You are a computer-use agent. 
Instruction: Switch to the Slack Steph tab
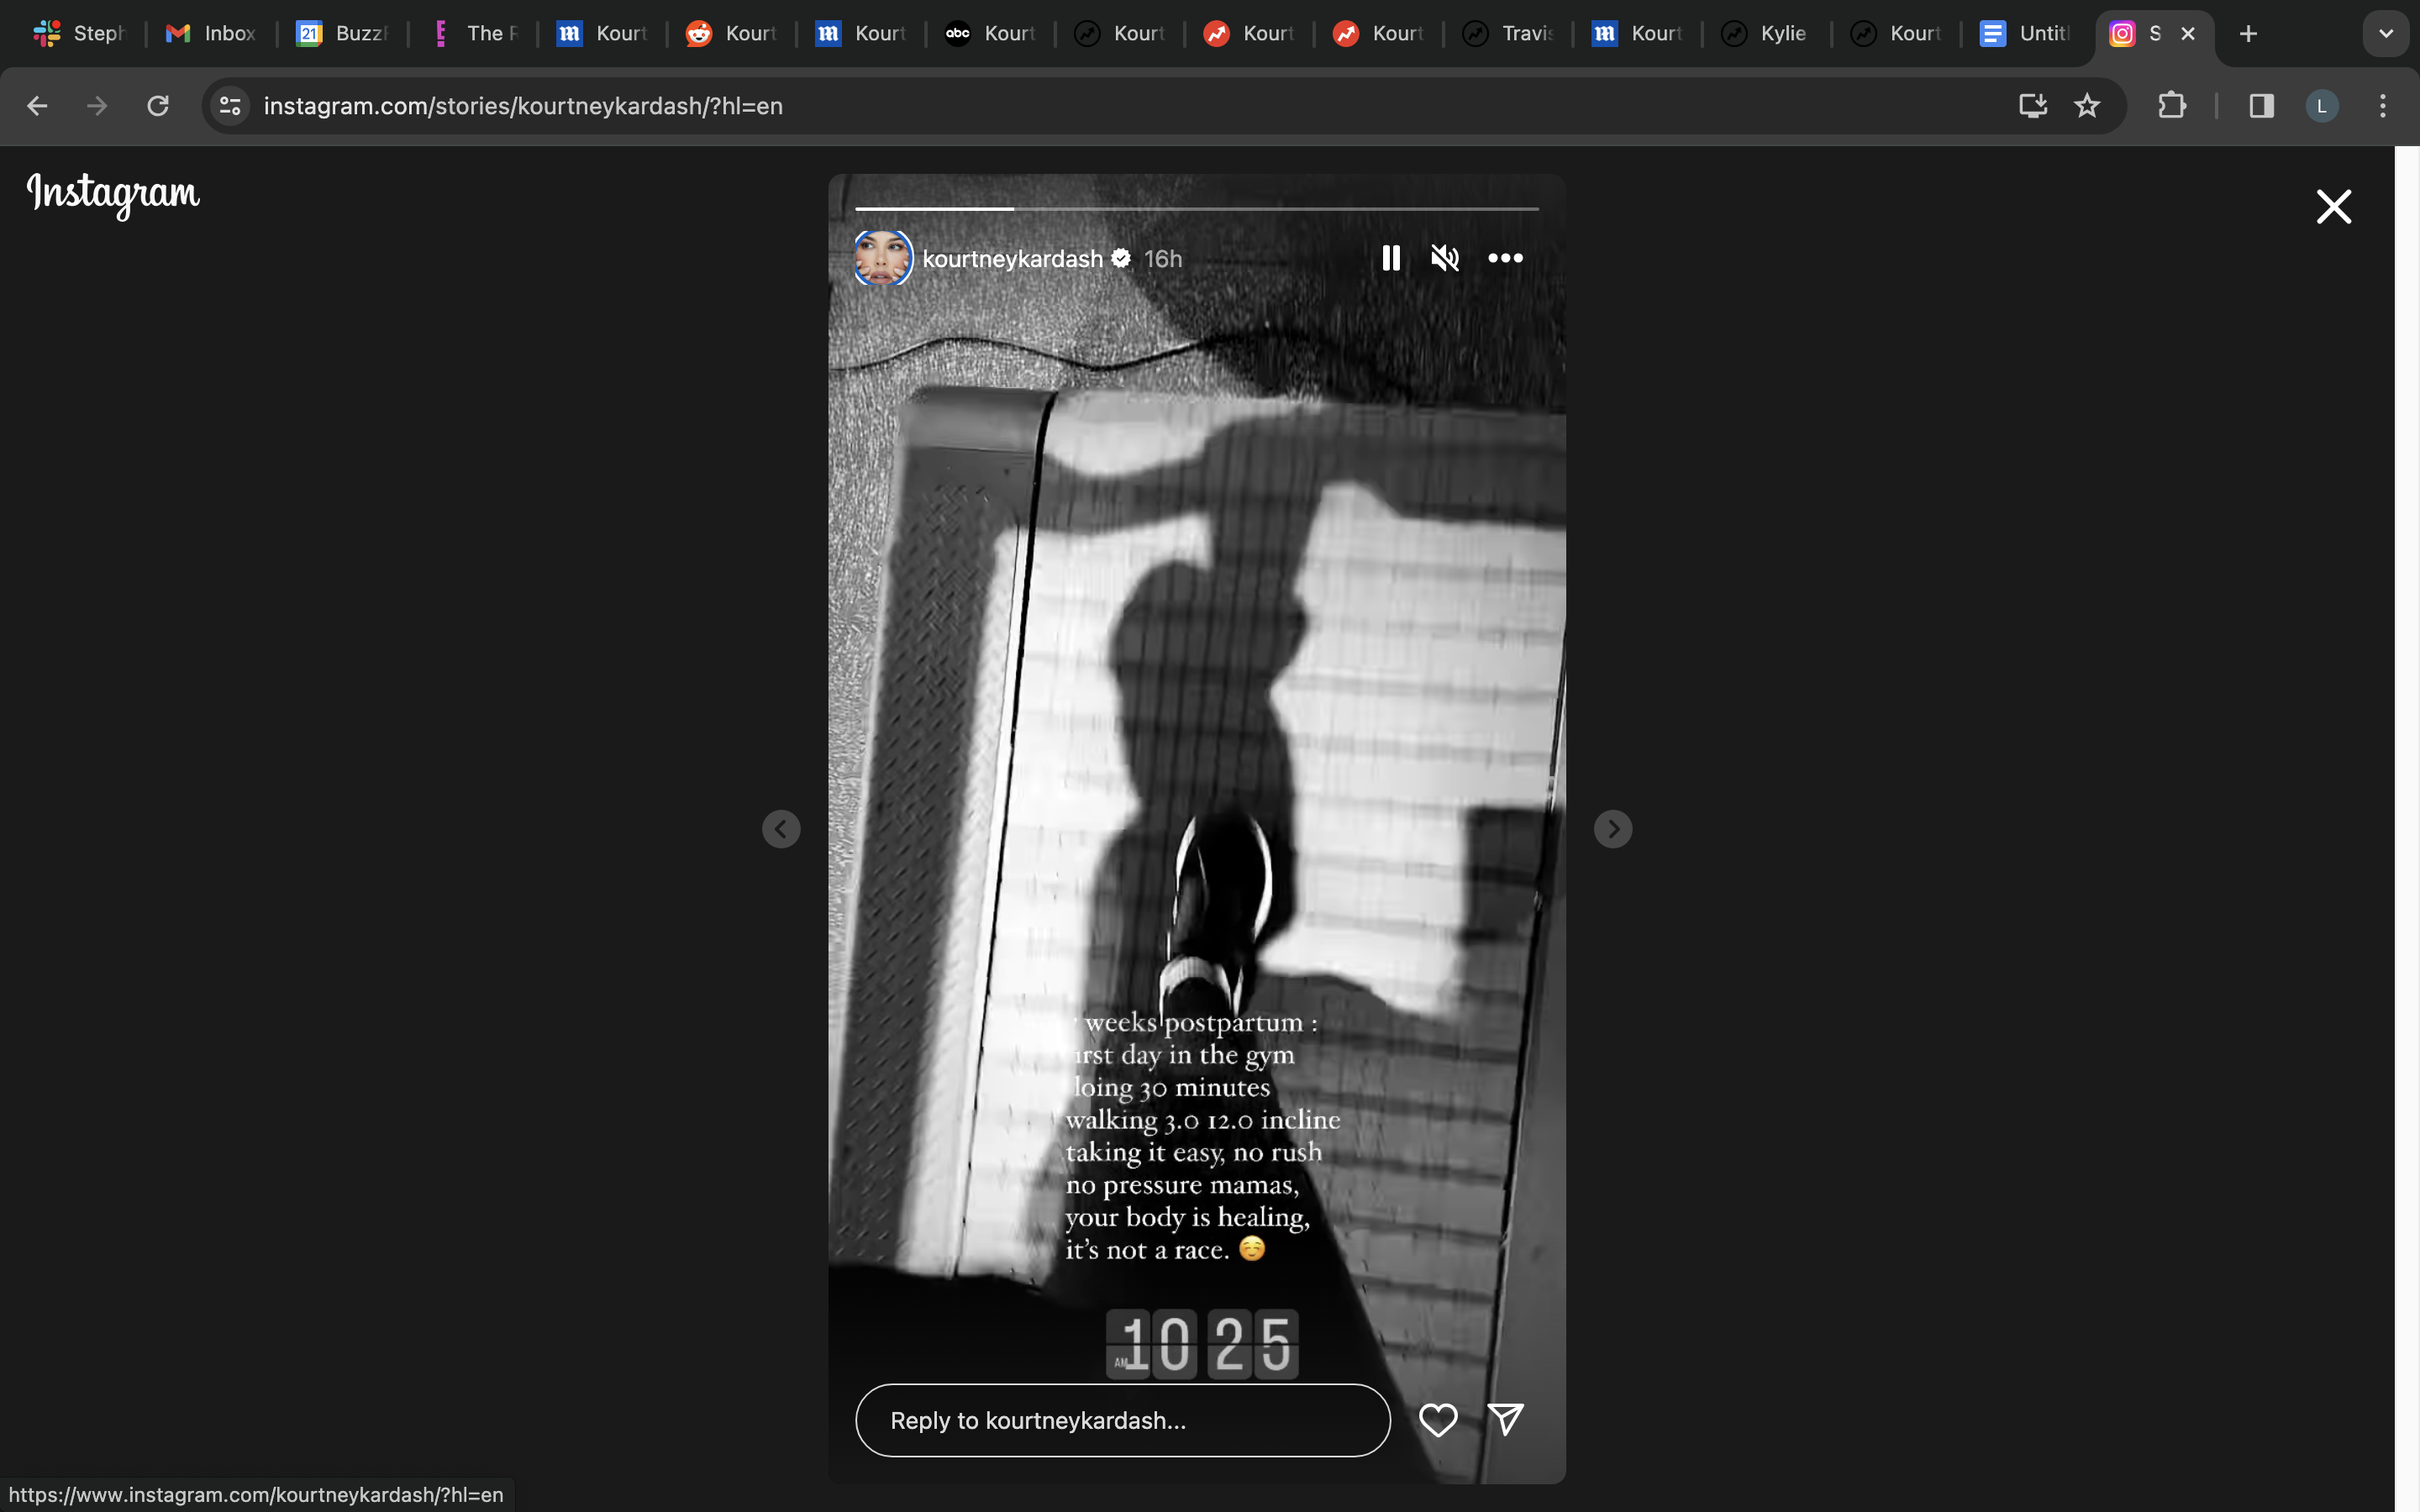(80, 34)
